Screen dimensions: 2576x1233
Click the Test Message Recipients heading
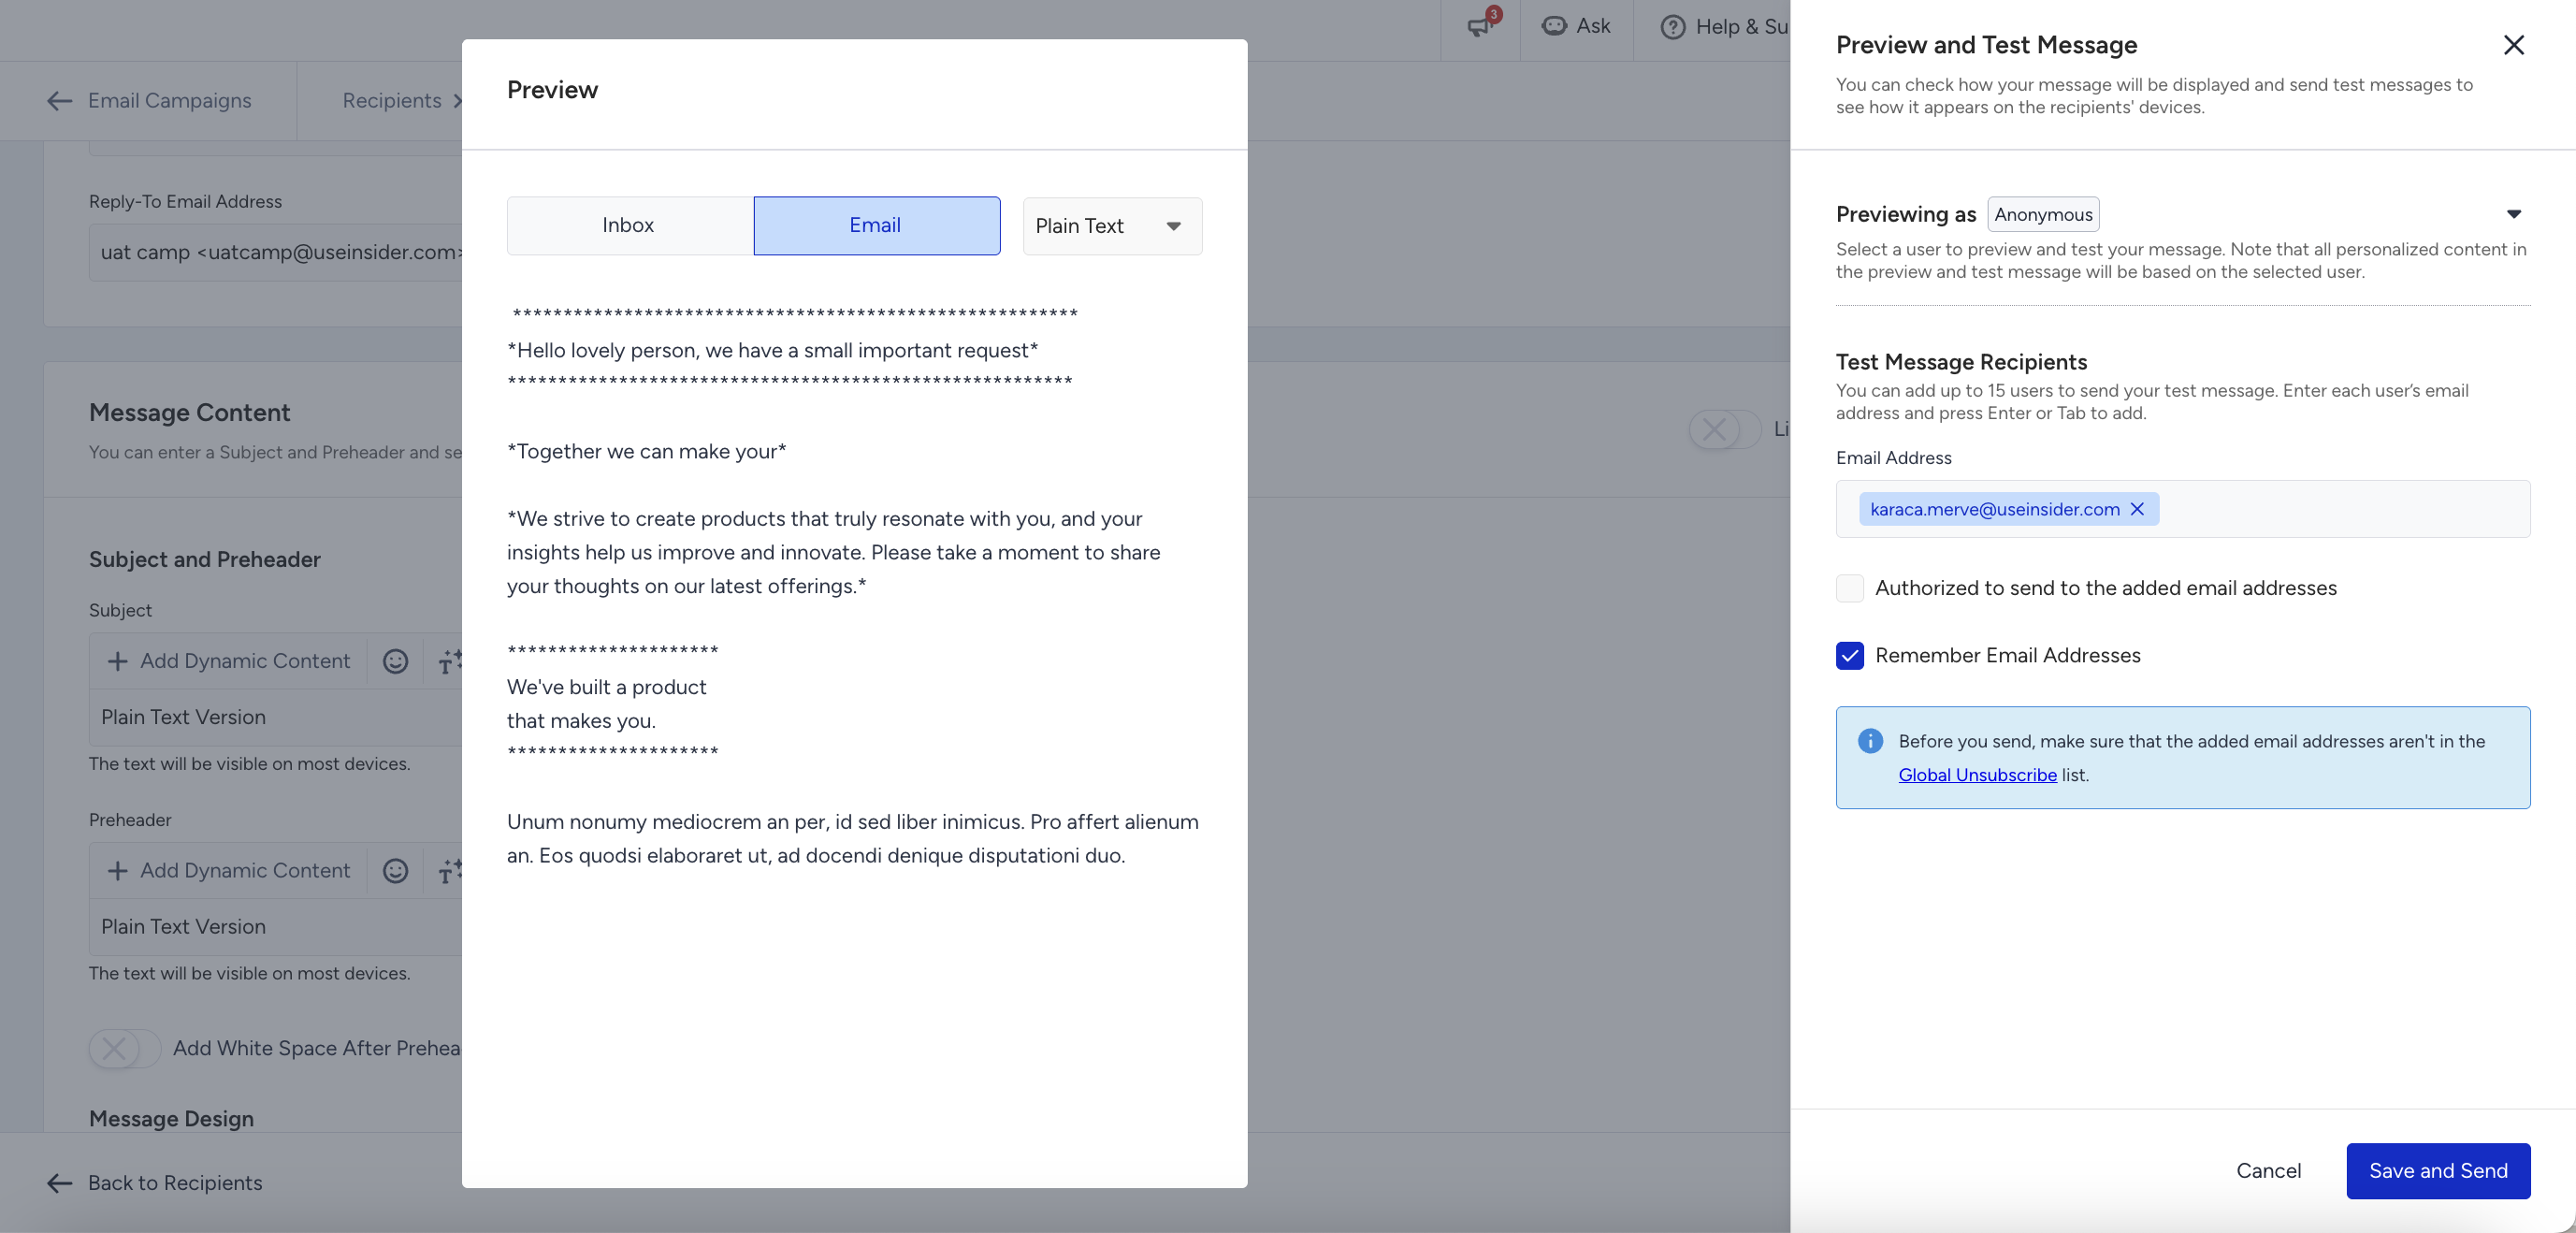(x=1961, y=362)
